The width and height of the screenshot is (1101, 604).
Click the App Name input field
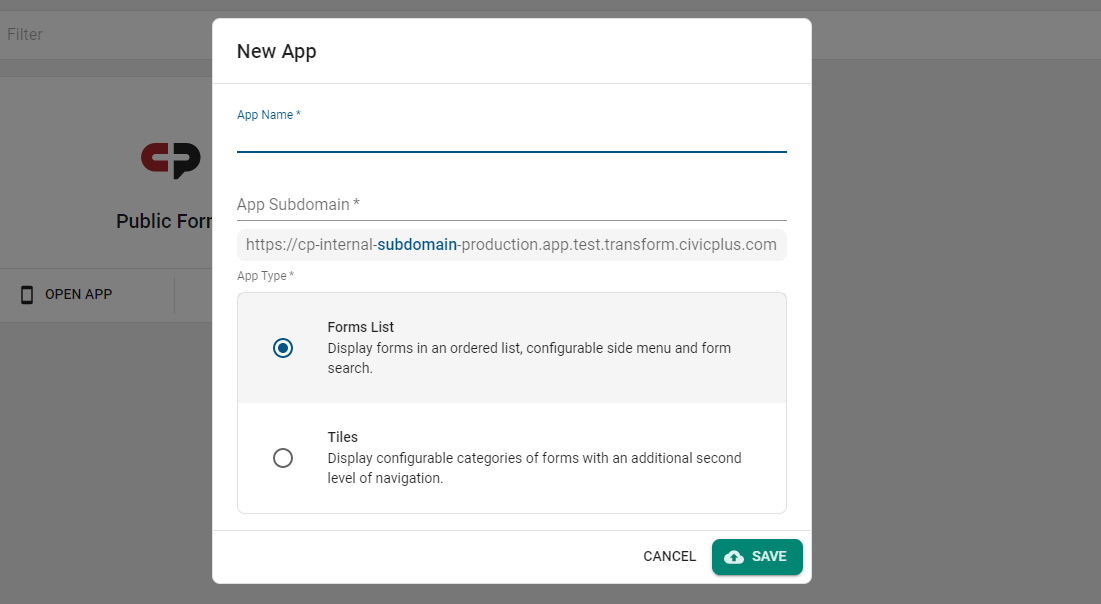click(511, 138)
